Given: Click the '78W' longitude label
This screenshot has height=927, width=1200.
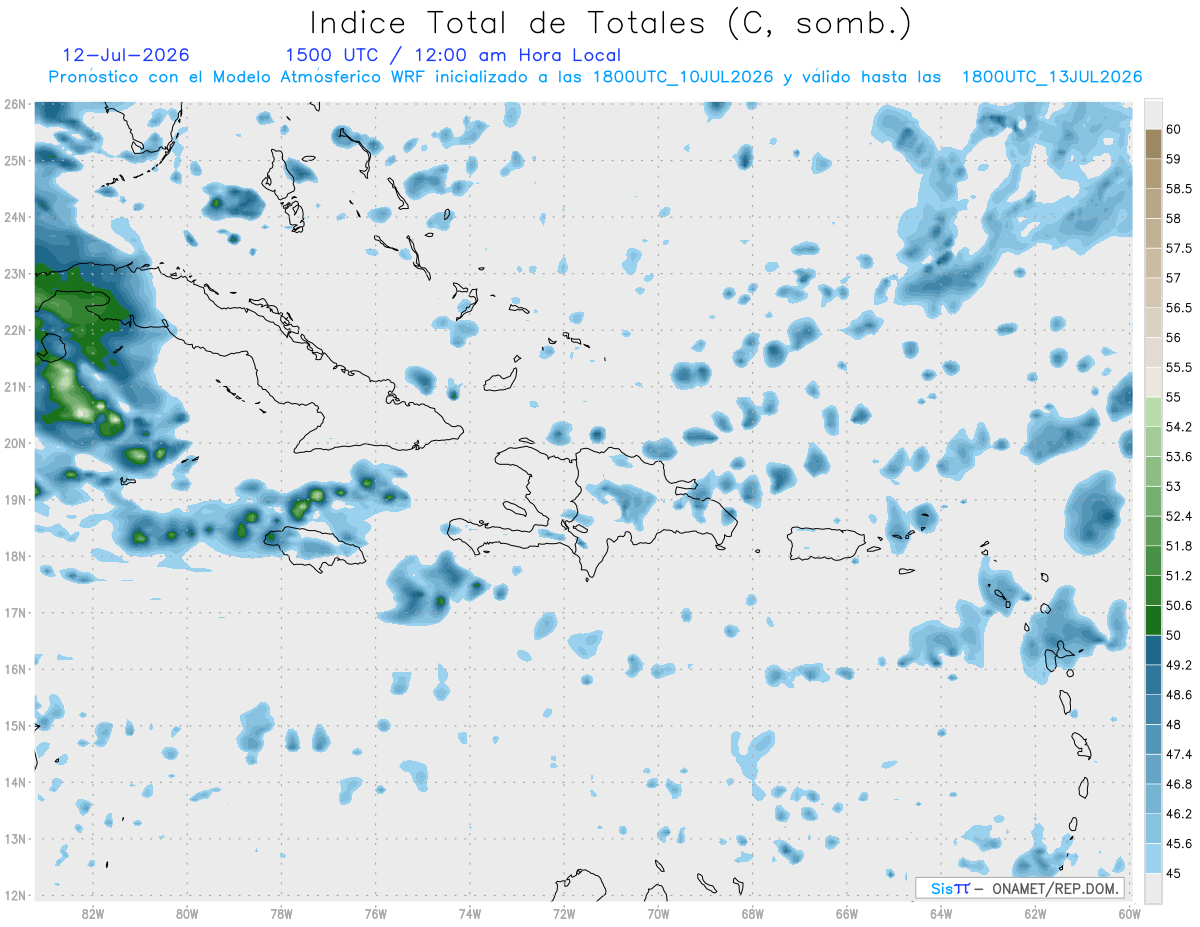Looking at the screenshot, I should pos(281,913).
